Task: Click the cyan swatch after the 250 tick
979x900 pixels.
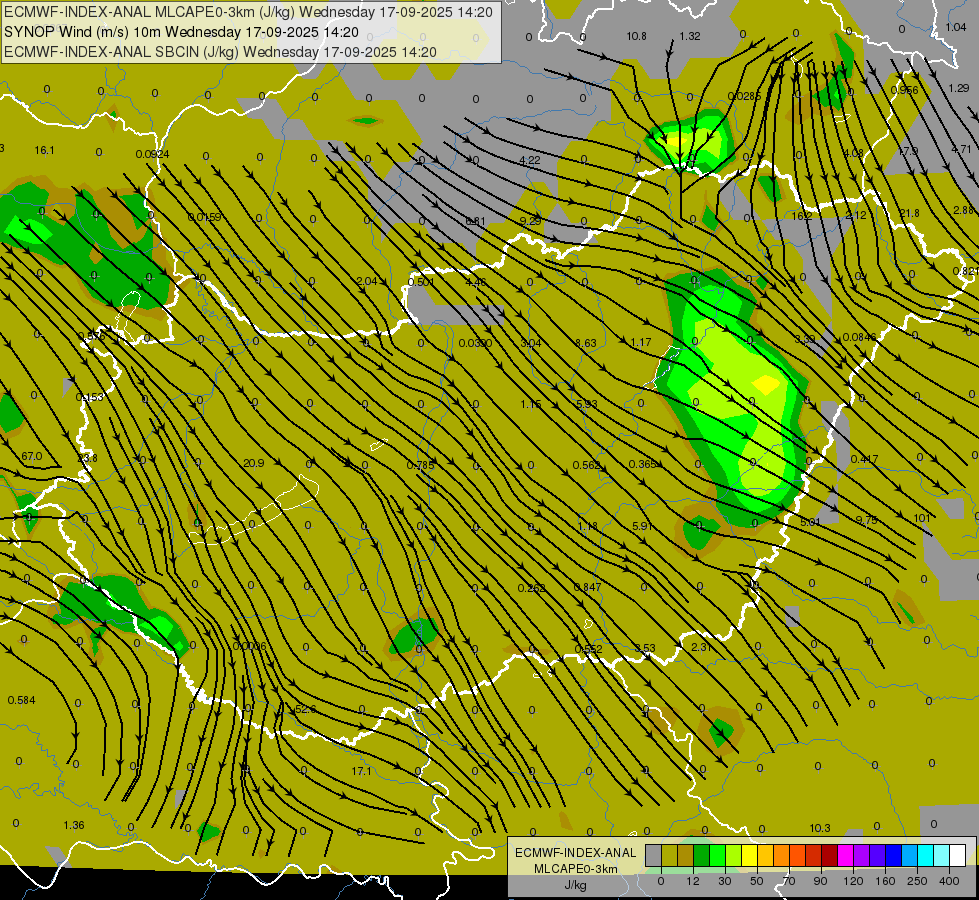Action: [925, 856]
